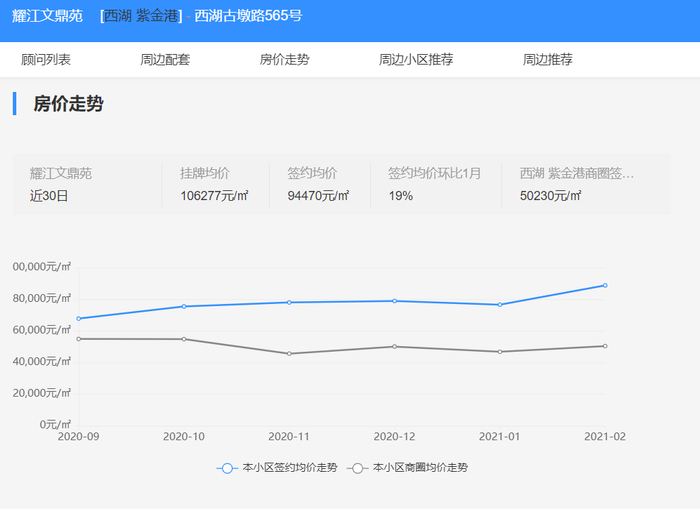
Task: Select gray line data point at 2020-11
Action: [289, 353]
